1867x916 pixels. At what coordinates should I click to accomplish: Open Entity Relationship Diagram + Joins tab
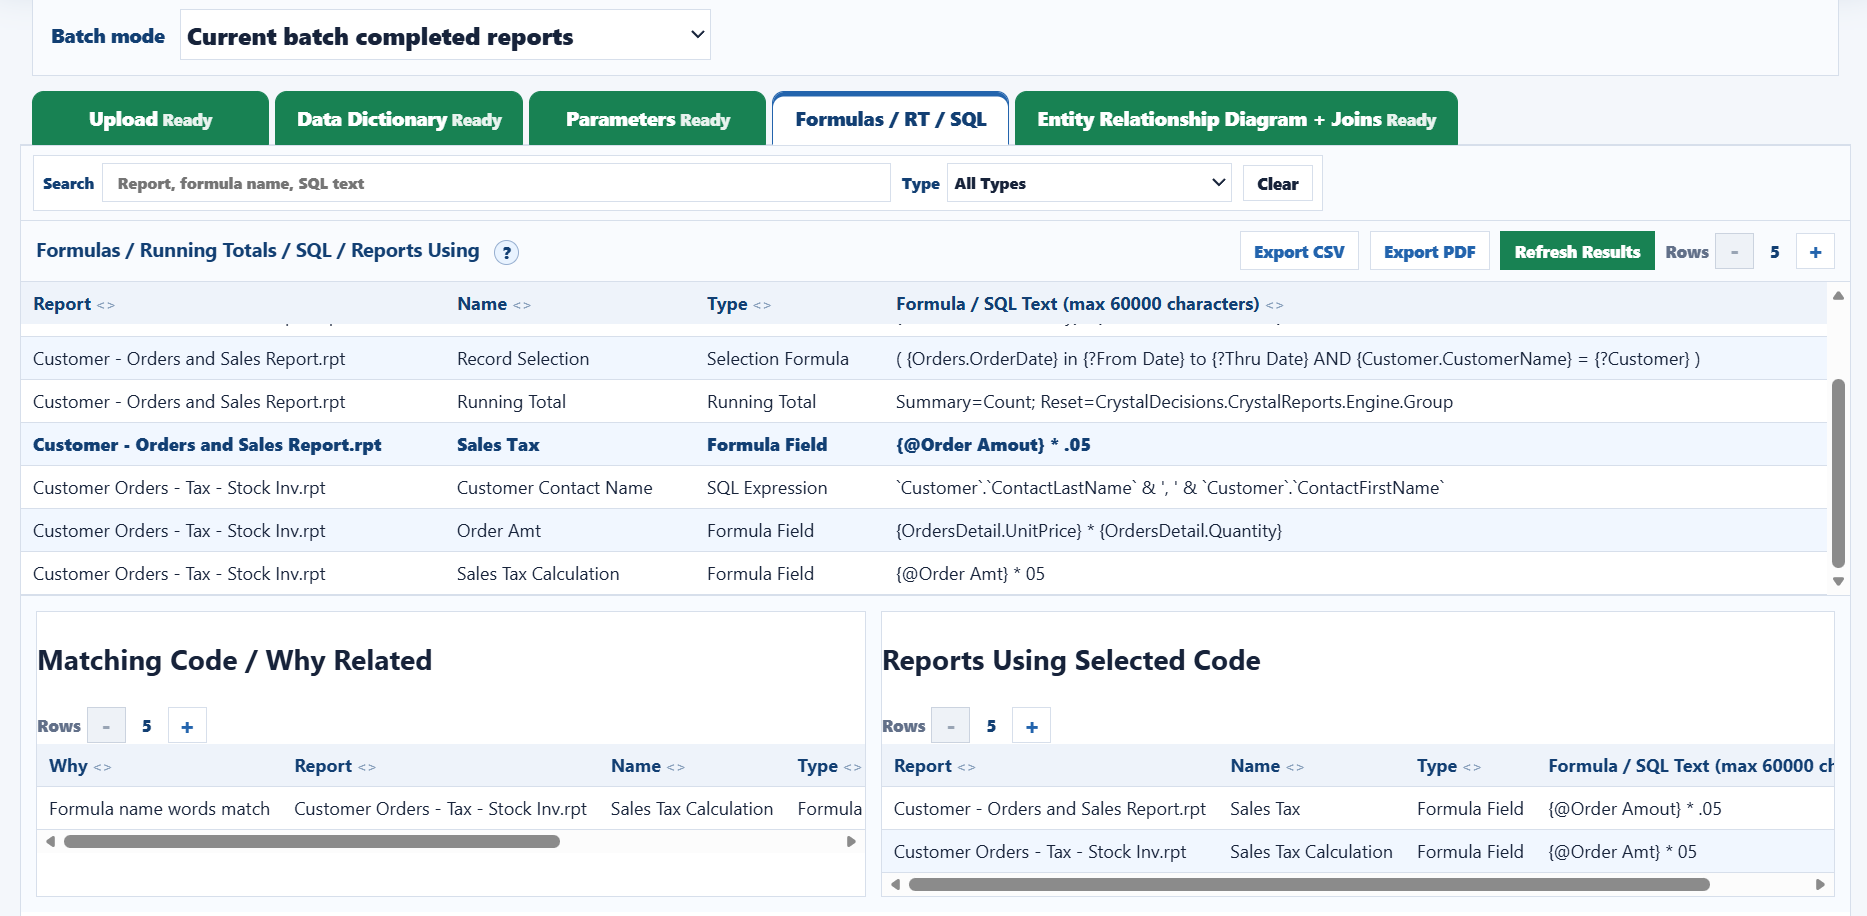1236,119
